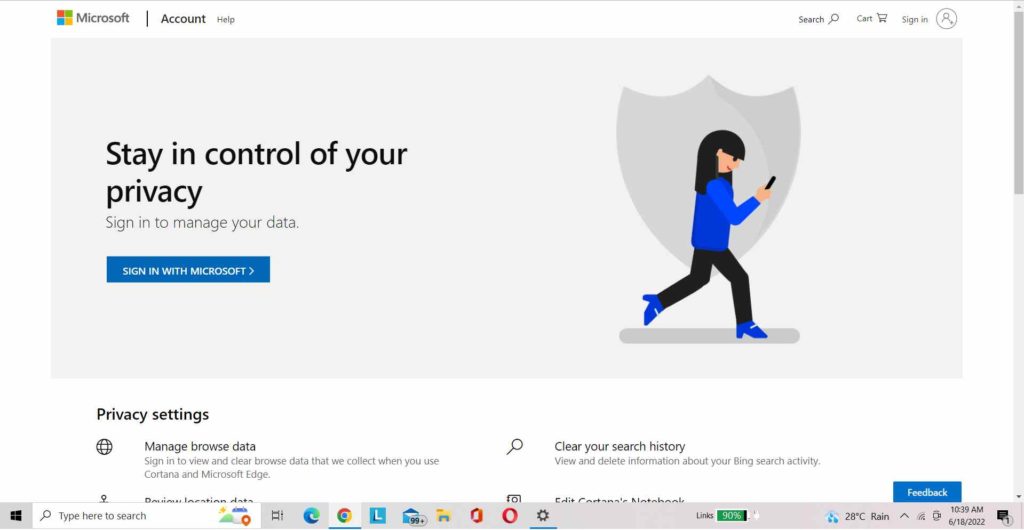
Task: Click the Links toolbar label
Action: tap(704, 516)
